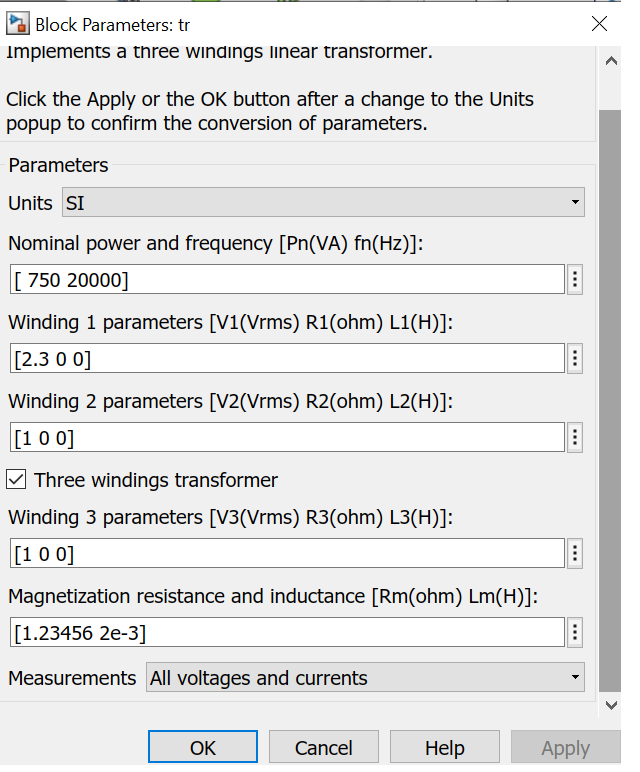Screen dimensions: 640x772
Task: Uncheck Three windings transformer checkbox
Action: (16, 479)
